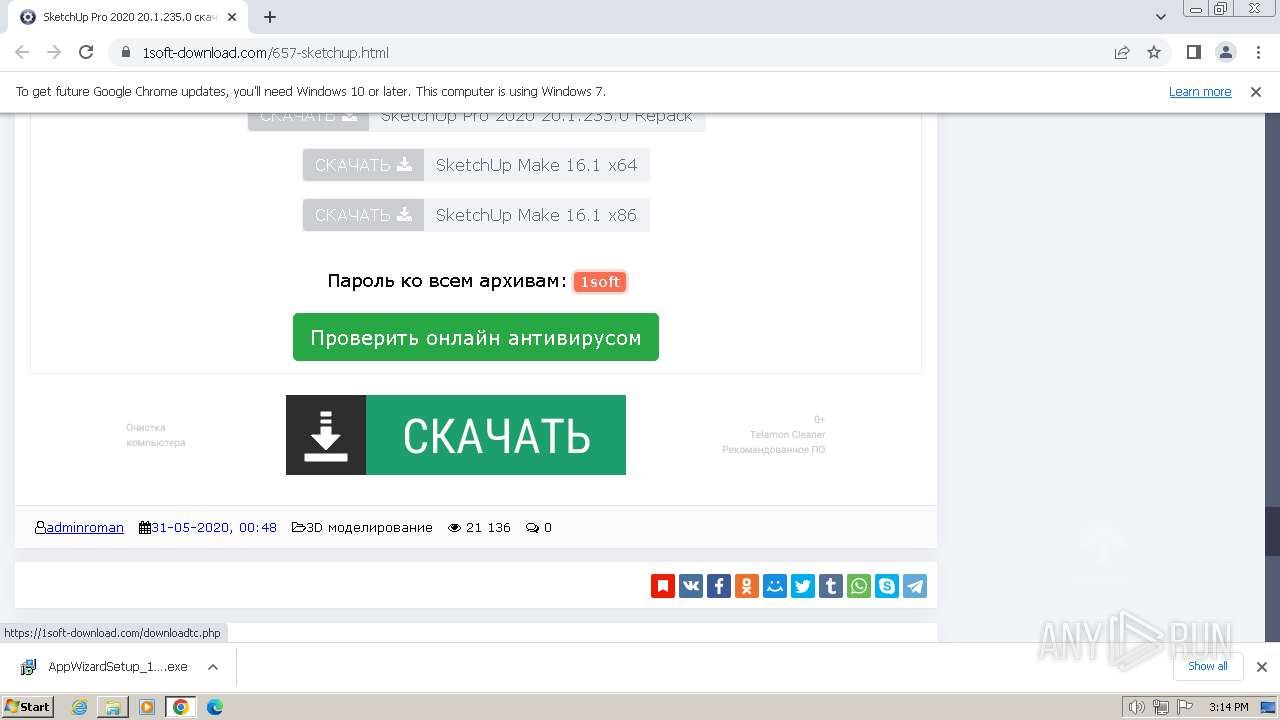Image resolution: width=1280 pixels, height=720 pixels.
Task: Share the page to Moi Mir
Action: 775,586
